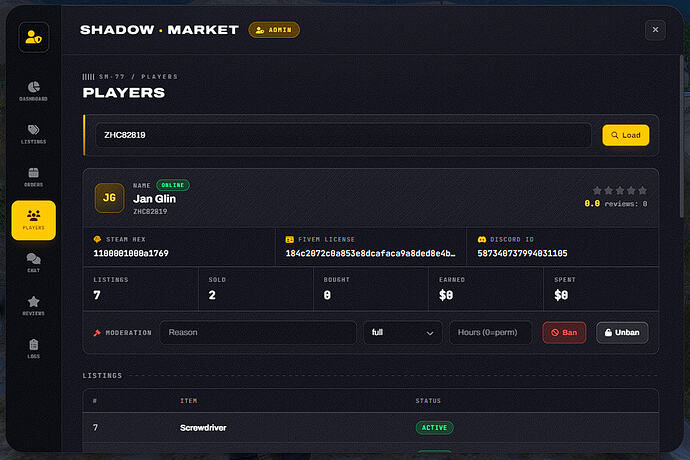This screenshot has height=460, width=690.
Task: Click the five-star rating display
Action: coord(620,191)
